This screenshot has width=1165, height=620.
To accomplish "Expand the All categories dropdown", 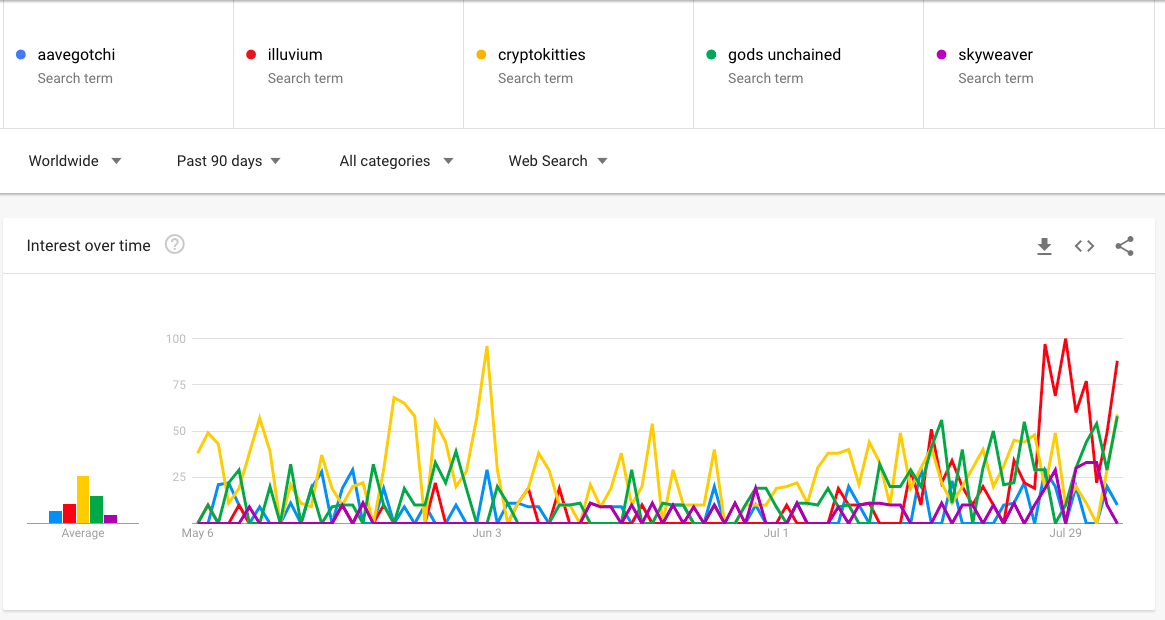I will [x=396, y=161].
